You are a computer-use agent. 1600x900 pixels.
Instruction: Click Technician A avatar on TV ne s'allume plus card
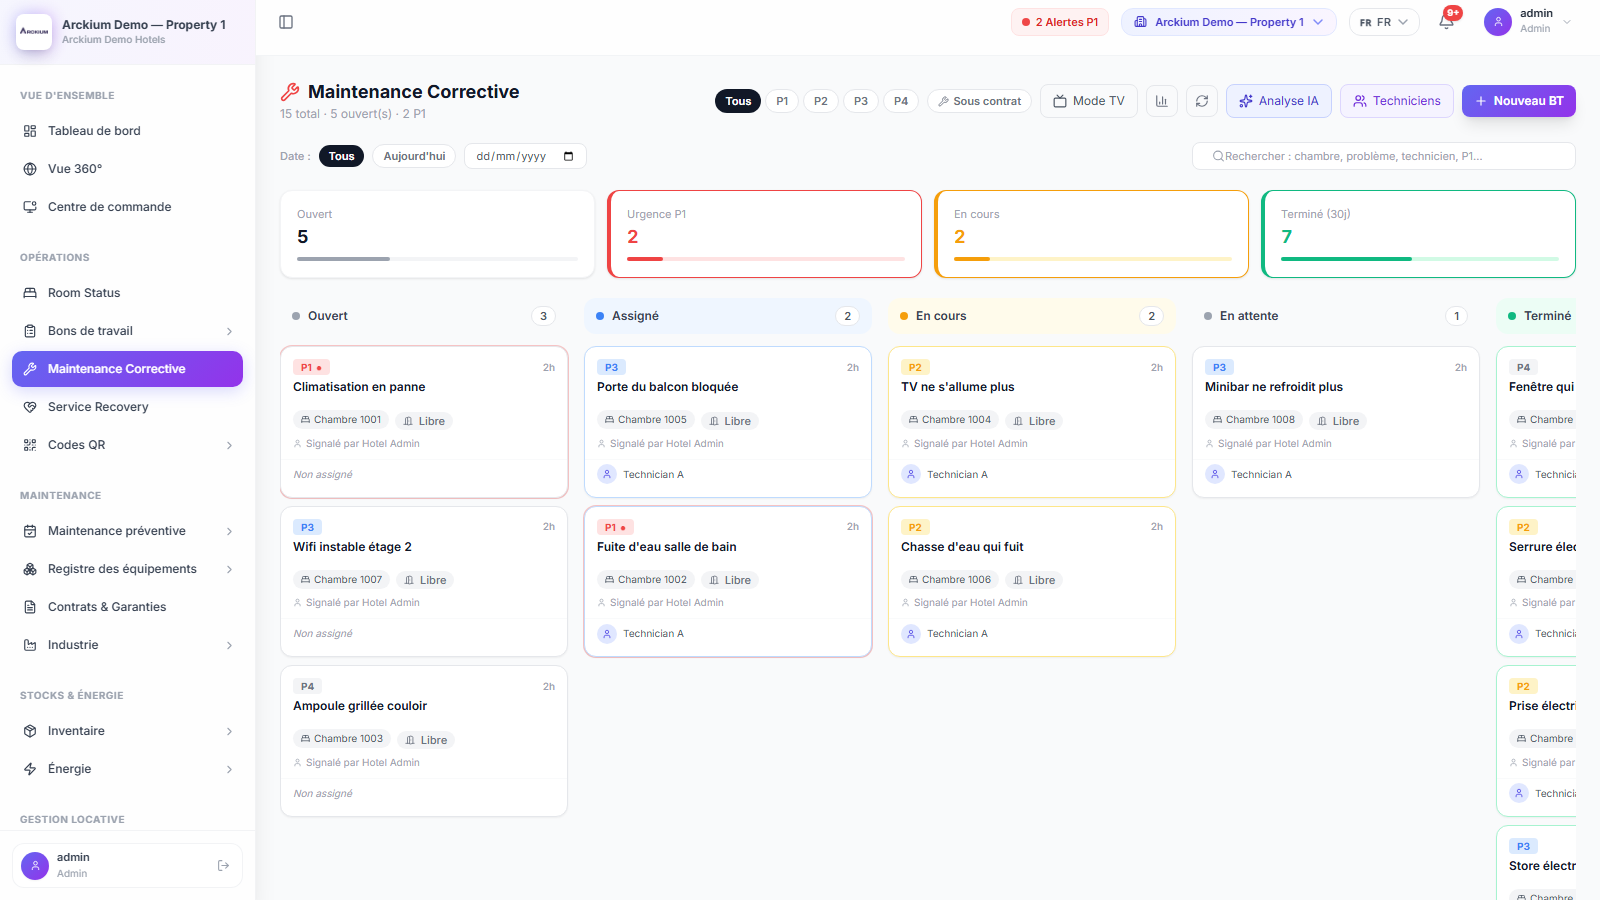(x=911, y=474)
